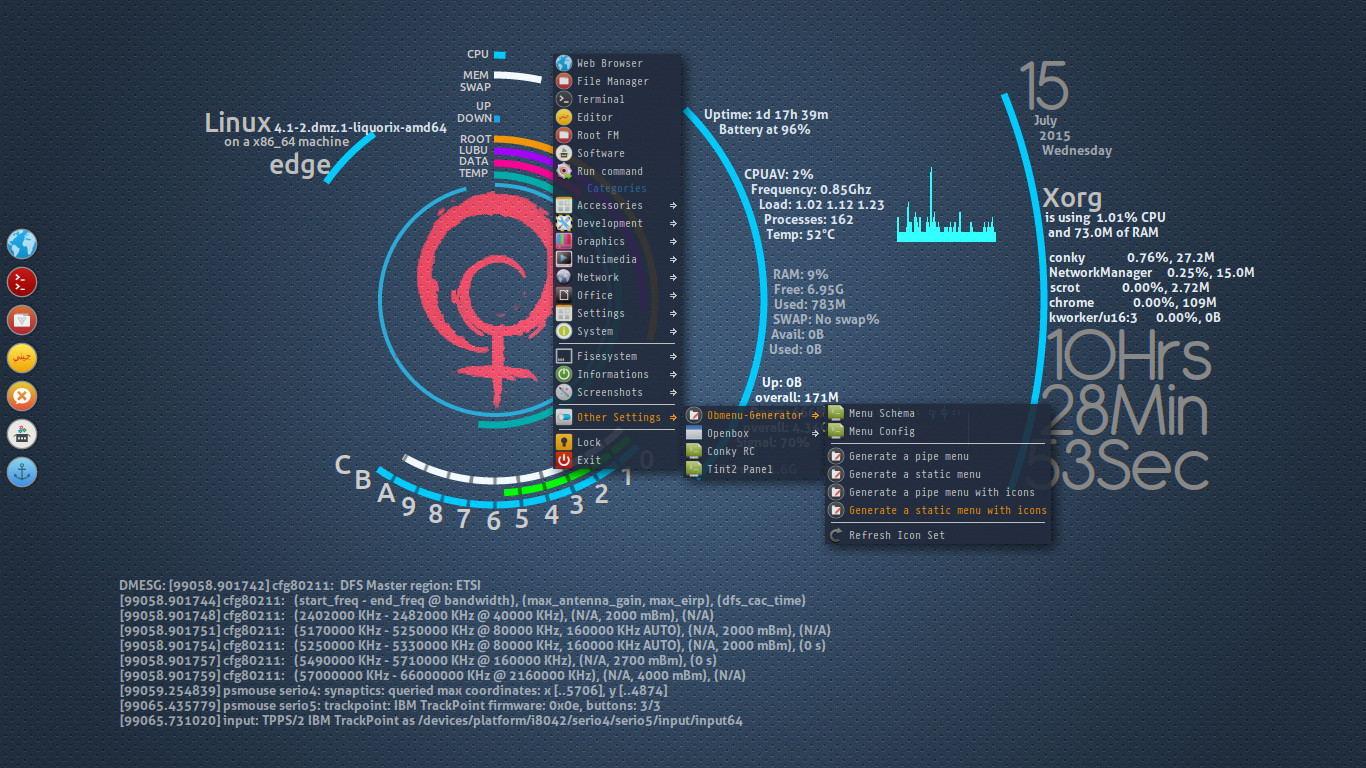This screenshot has width=1366, height=768.
Task: Click the Web Browser globe icon in menu
Action: click(x=564, y=63)
